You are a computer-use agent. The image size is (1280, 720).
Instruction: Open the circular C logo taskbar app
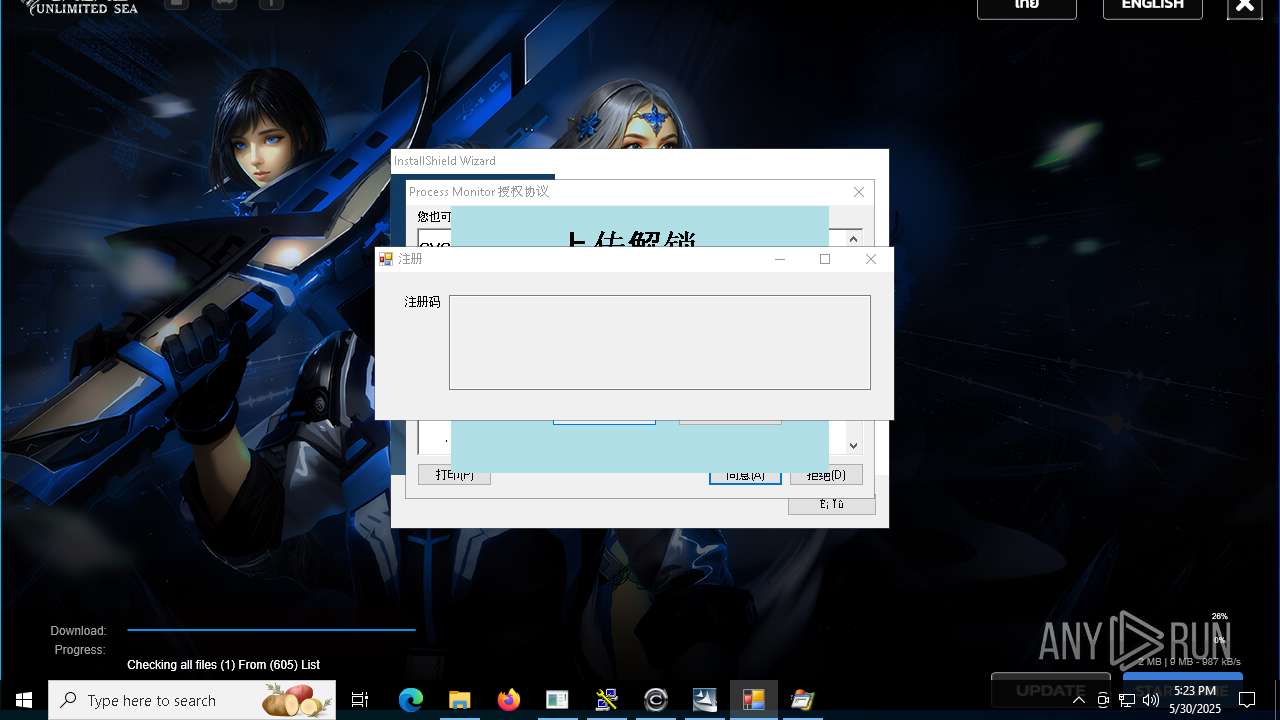(656, 700)
